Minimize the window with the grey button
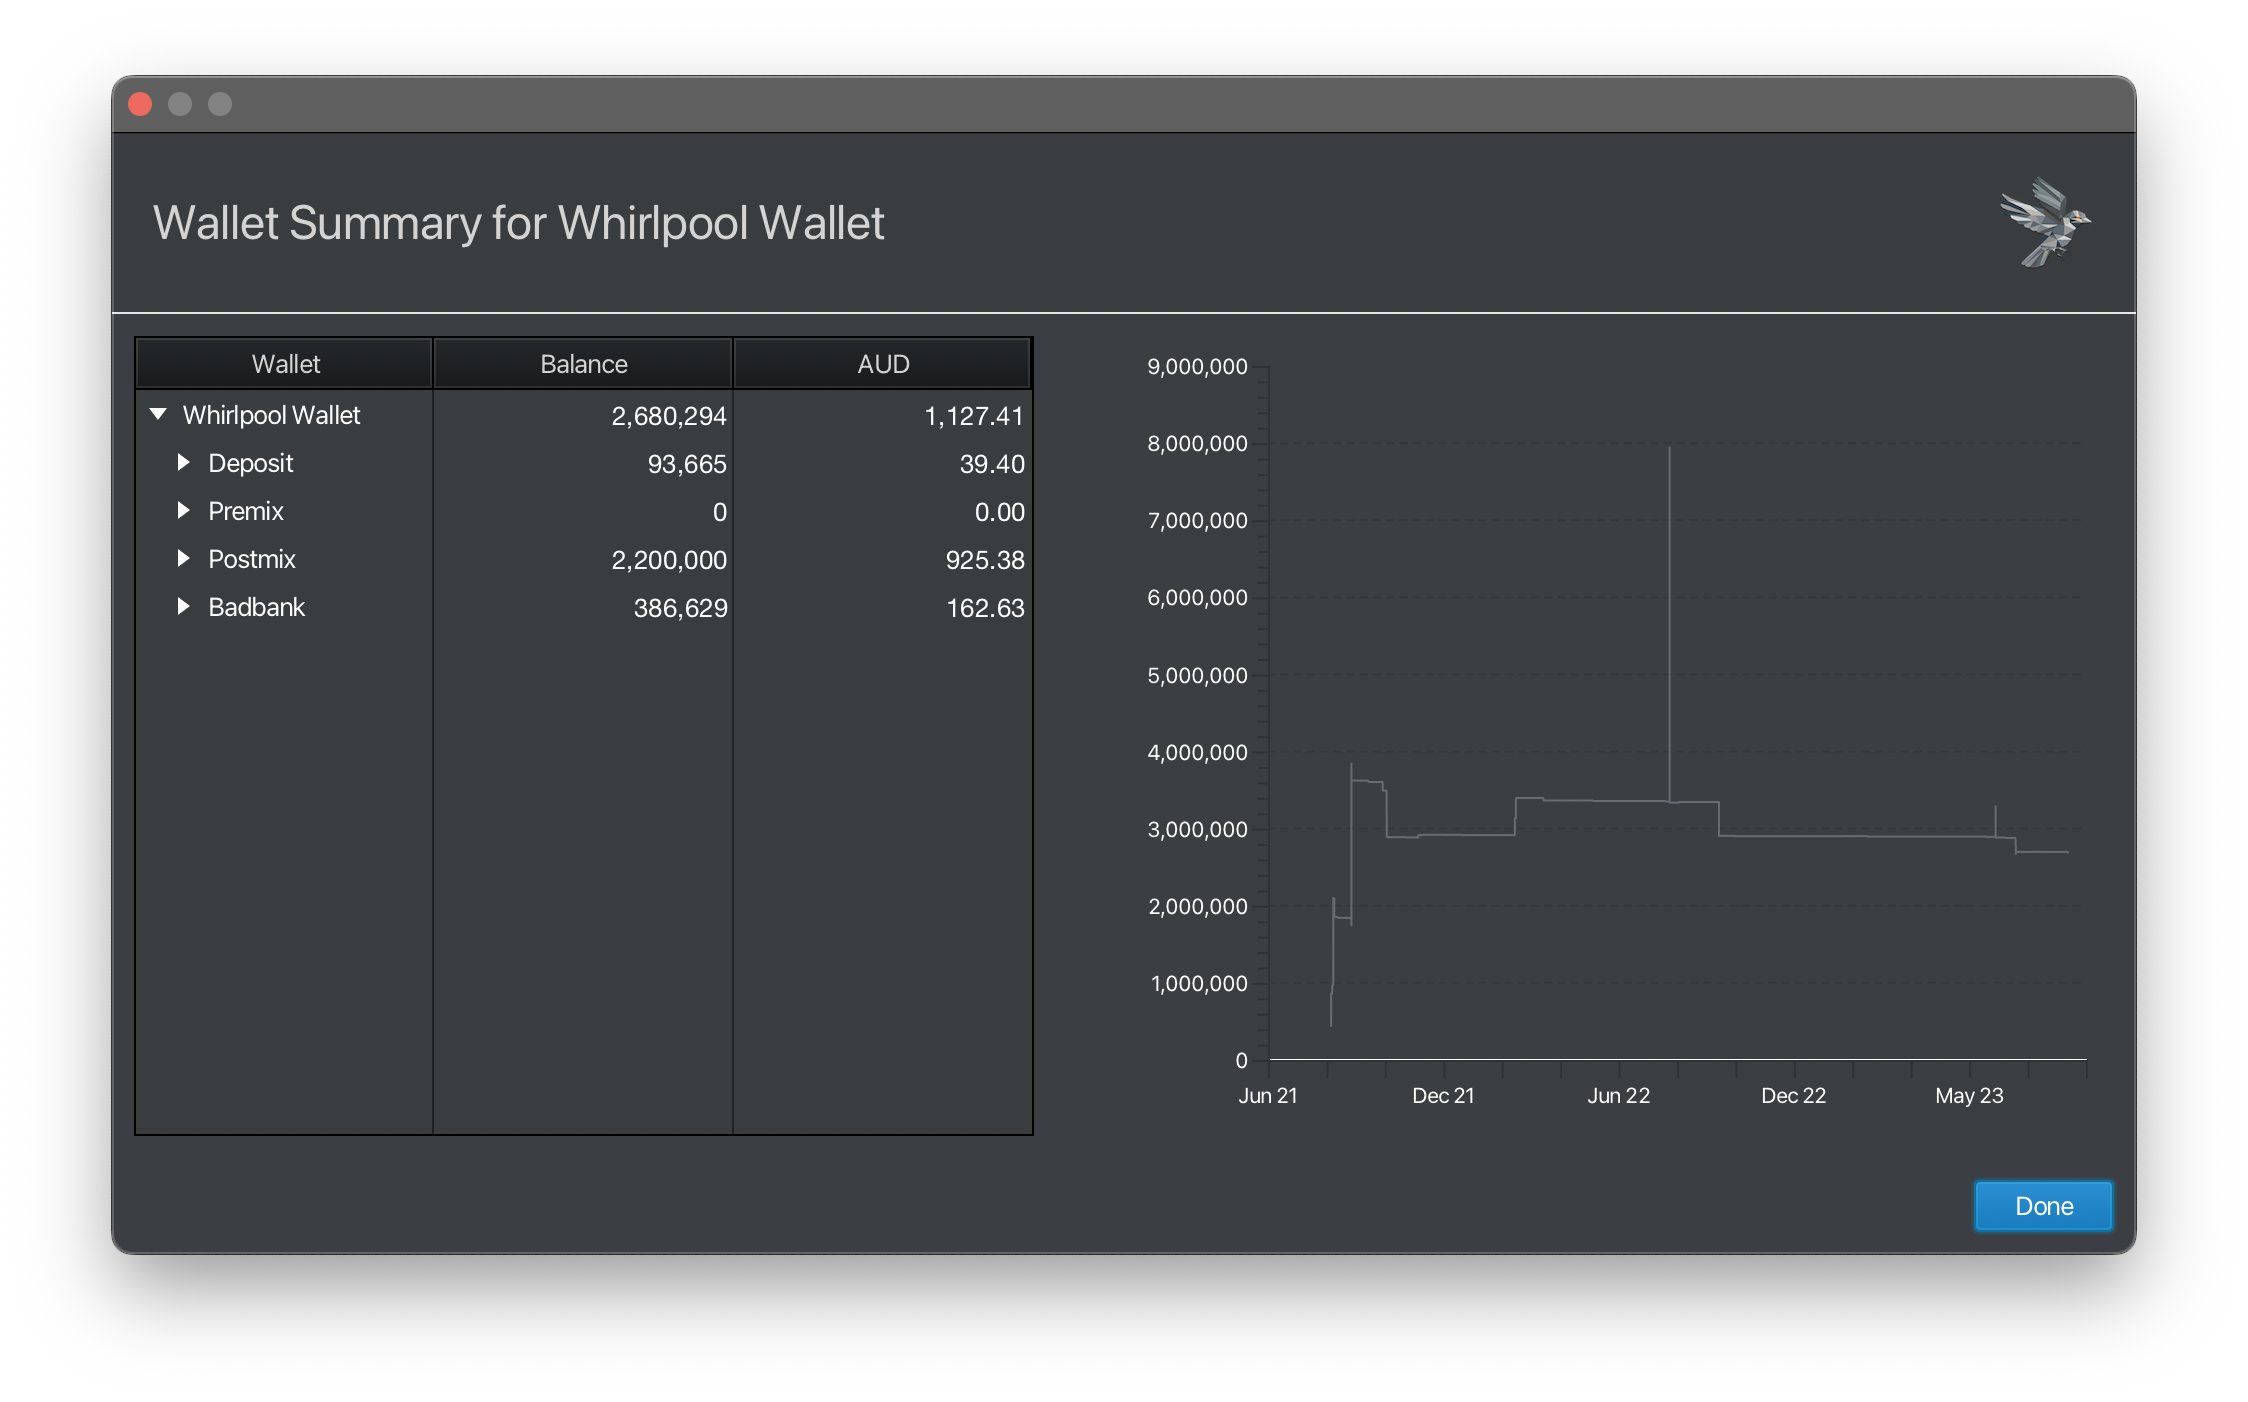The width and height of the screenshot is (2248, 1402). (180, 104)
